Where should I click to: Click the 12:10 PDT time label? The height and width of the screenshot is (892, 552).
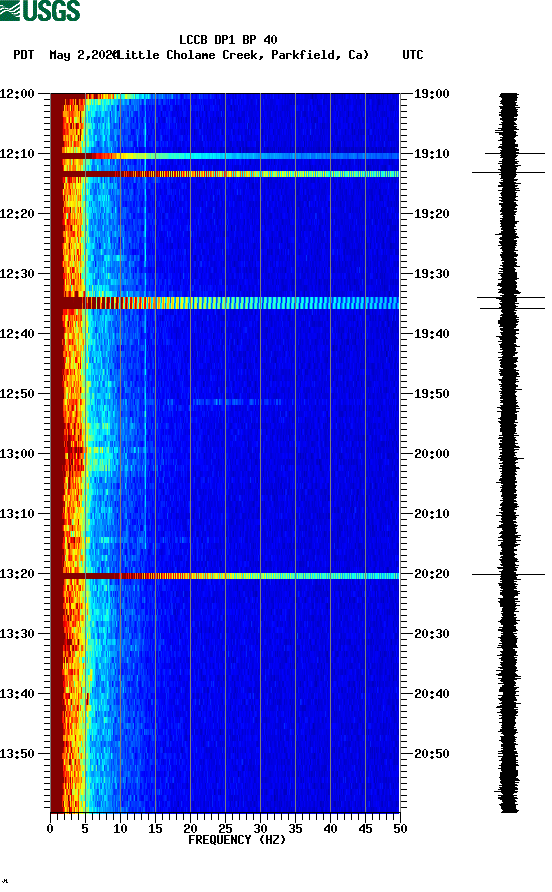point(17,154)
